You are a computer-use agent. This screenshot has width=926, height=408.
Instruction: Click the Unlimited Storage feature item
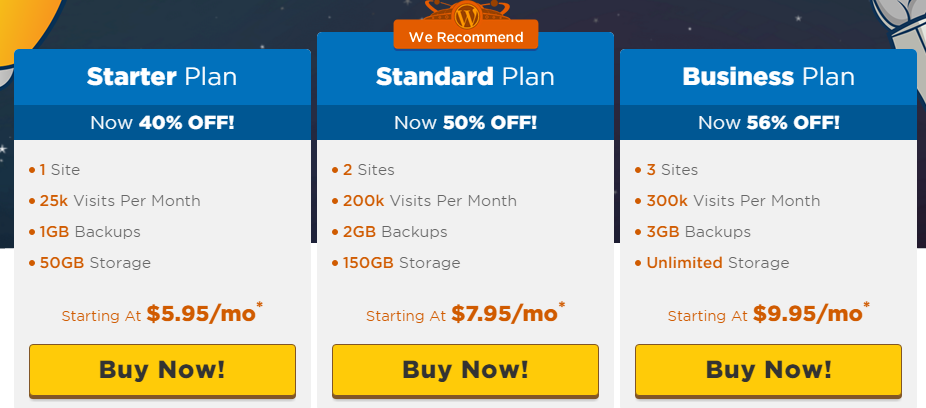712,263
